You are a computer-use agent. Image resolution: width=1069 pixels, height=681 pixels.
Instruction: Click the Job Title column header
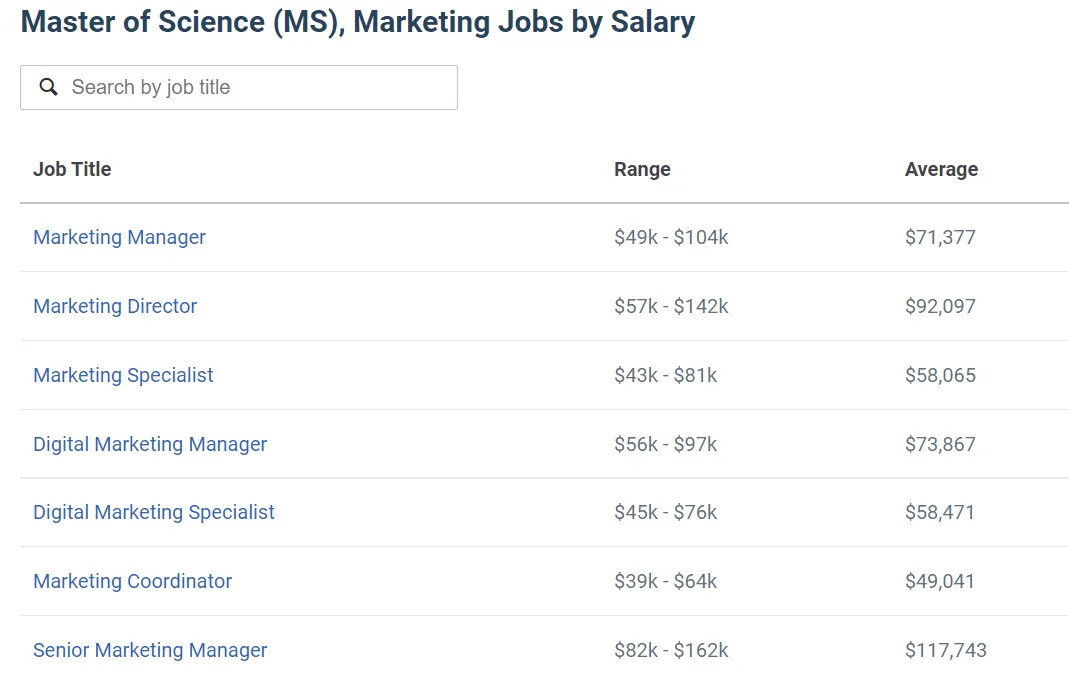[72, 169]
